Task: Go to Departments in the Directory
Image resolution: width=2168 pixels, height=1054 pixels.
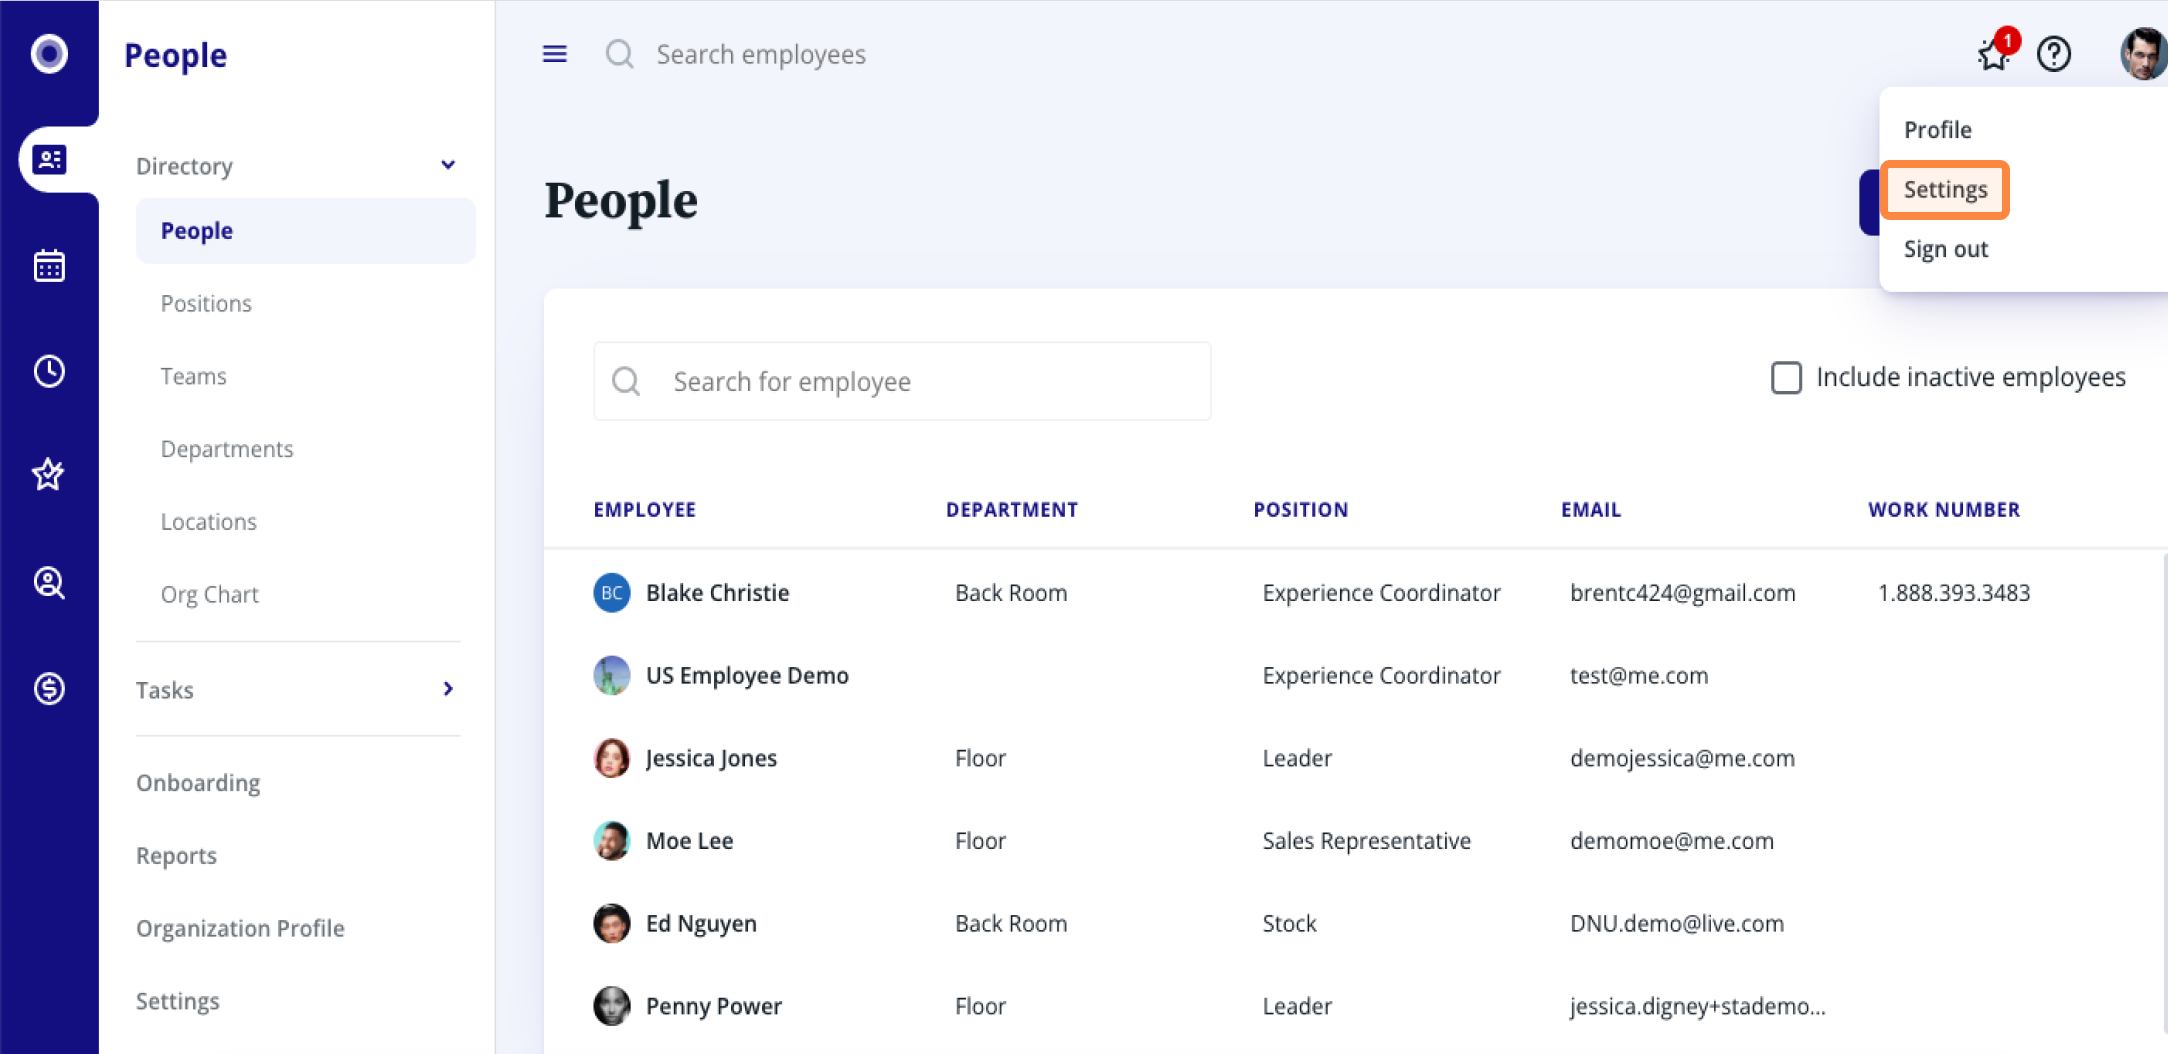Action: tap(227, 449)
